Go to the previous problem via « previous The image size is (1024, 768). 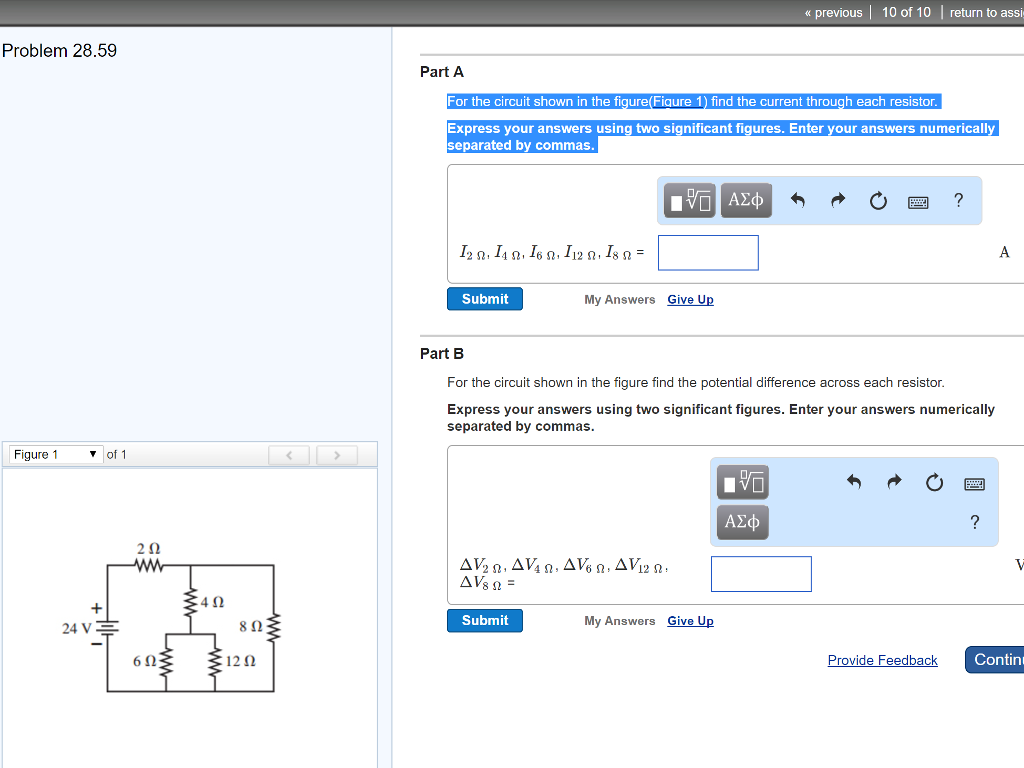(834, 12)
